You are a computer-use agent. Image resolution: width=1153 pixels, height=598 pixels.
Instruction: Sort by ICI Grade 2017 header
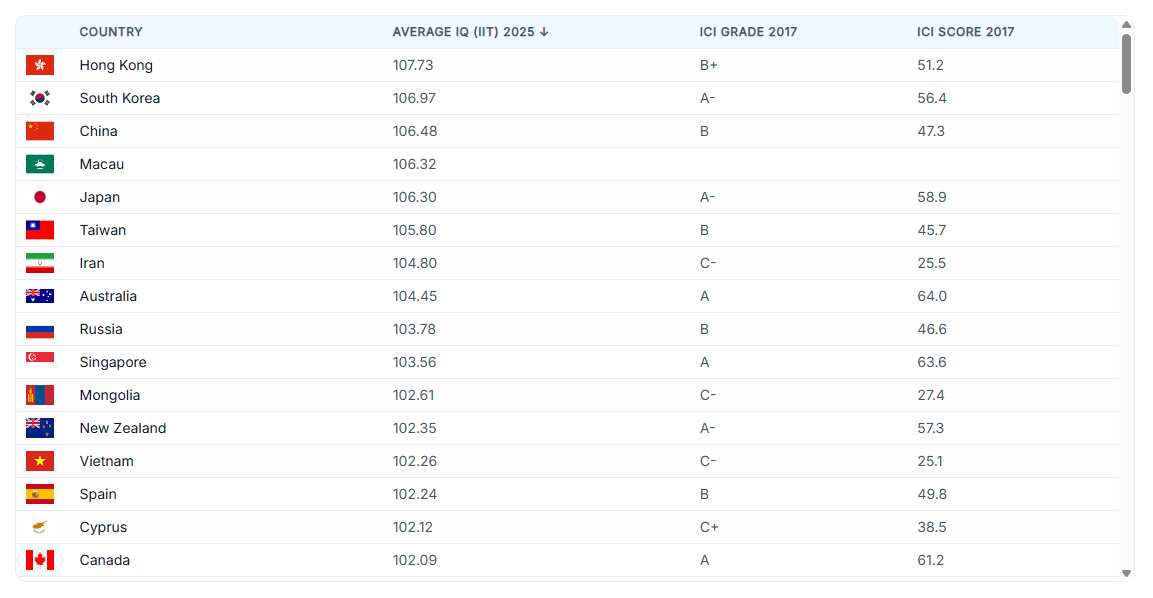748,32
